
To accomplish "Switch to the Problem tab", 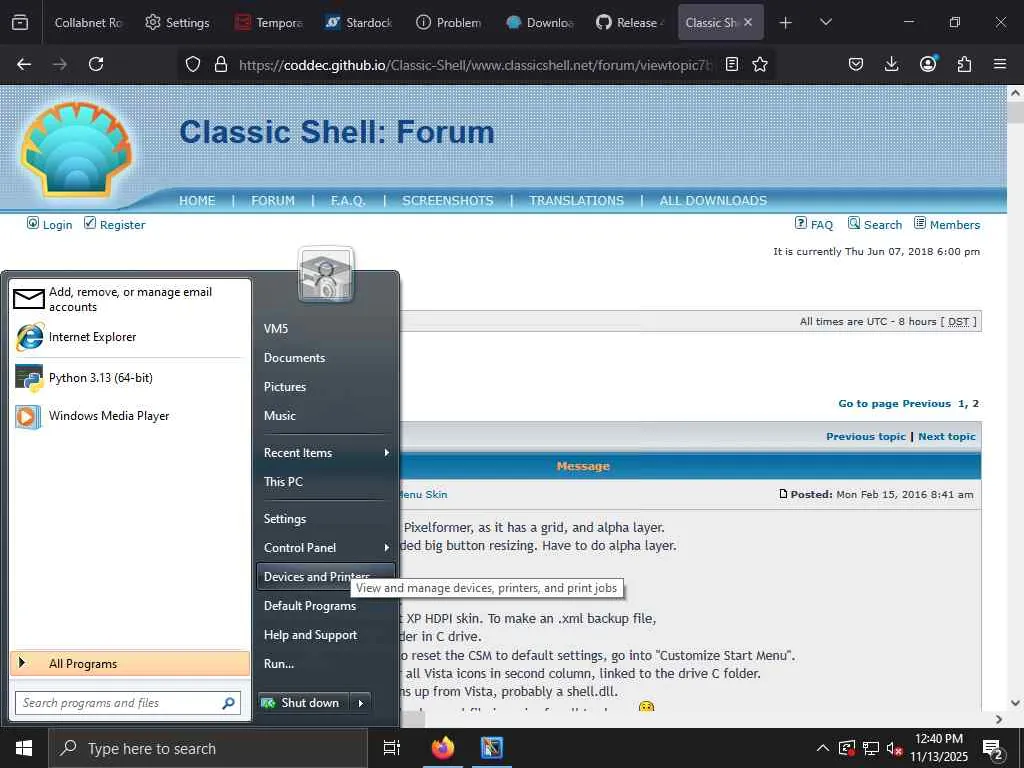I will (449, 22).
